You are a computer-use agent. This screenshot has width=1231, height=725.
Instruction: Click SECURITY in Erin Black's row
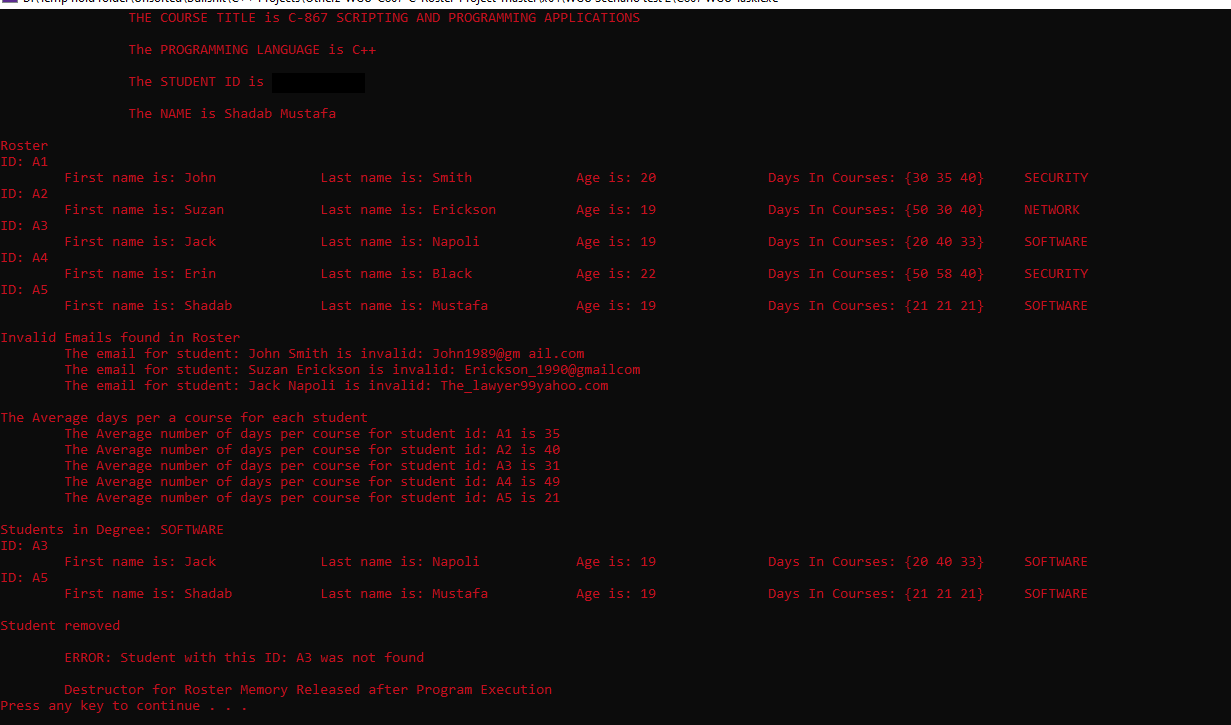[1056, 274]
